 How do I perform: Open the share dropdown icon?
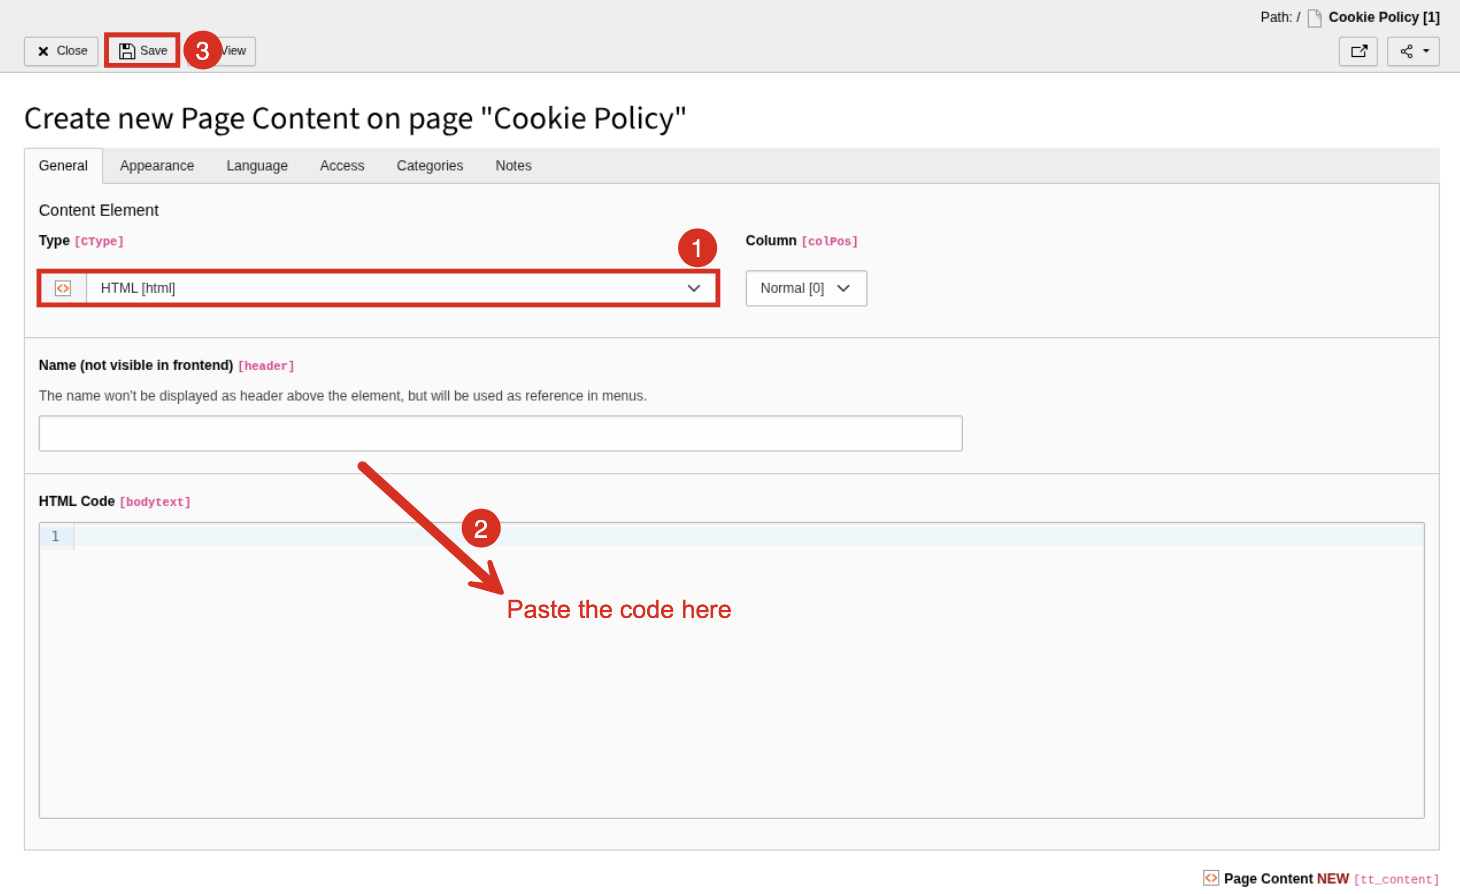point(1413,51)
